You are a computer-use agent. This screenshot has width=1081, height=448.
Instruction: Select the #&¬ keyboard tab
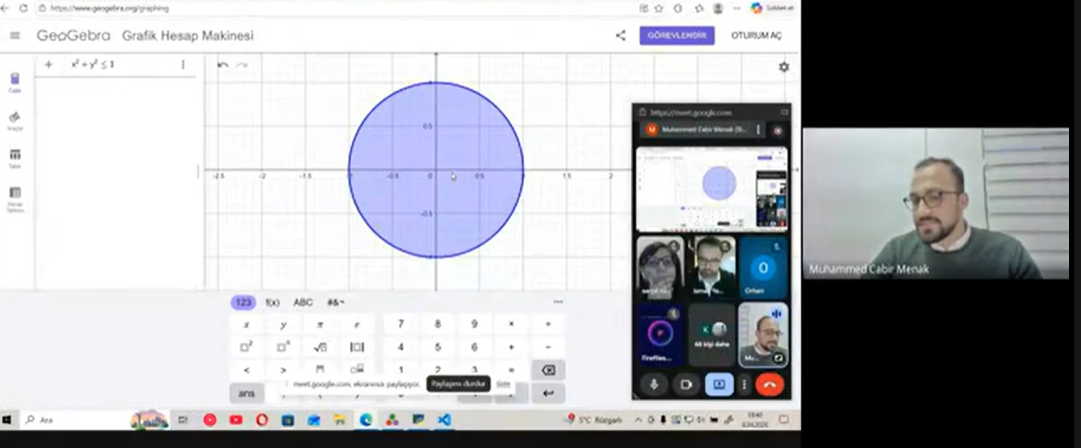point(336,303)
